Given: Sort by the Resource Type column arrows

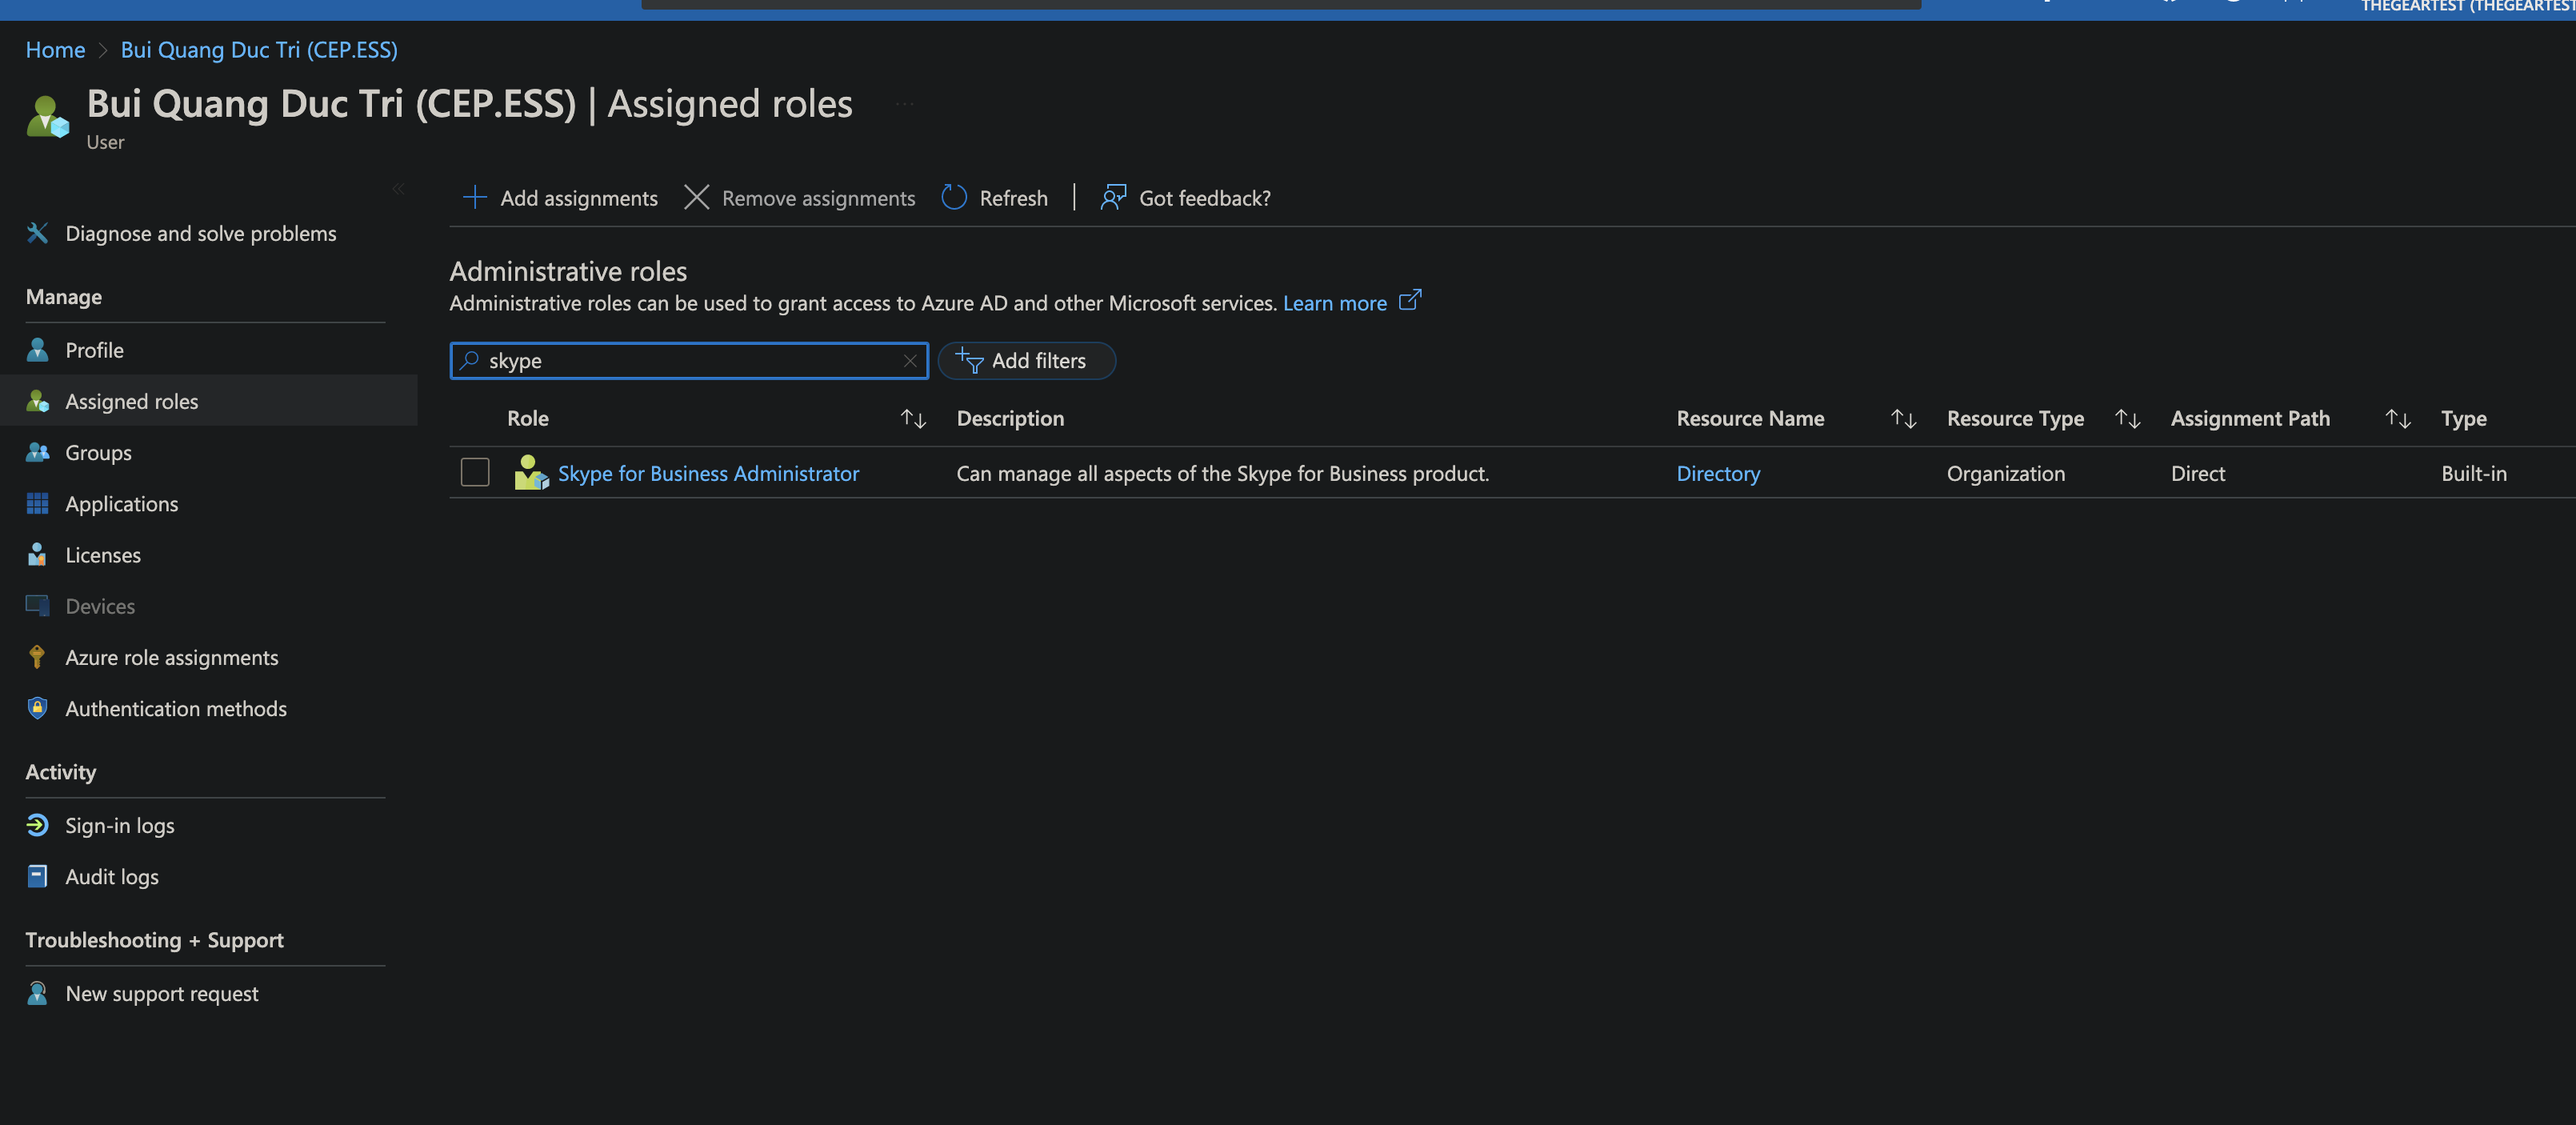Looking at the screenshot, I should pos(2127,418).
